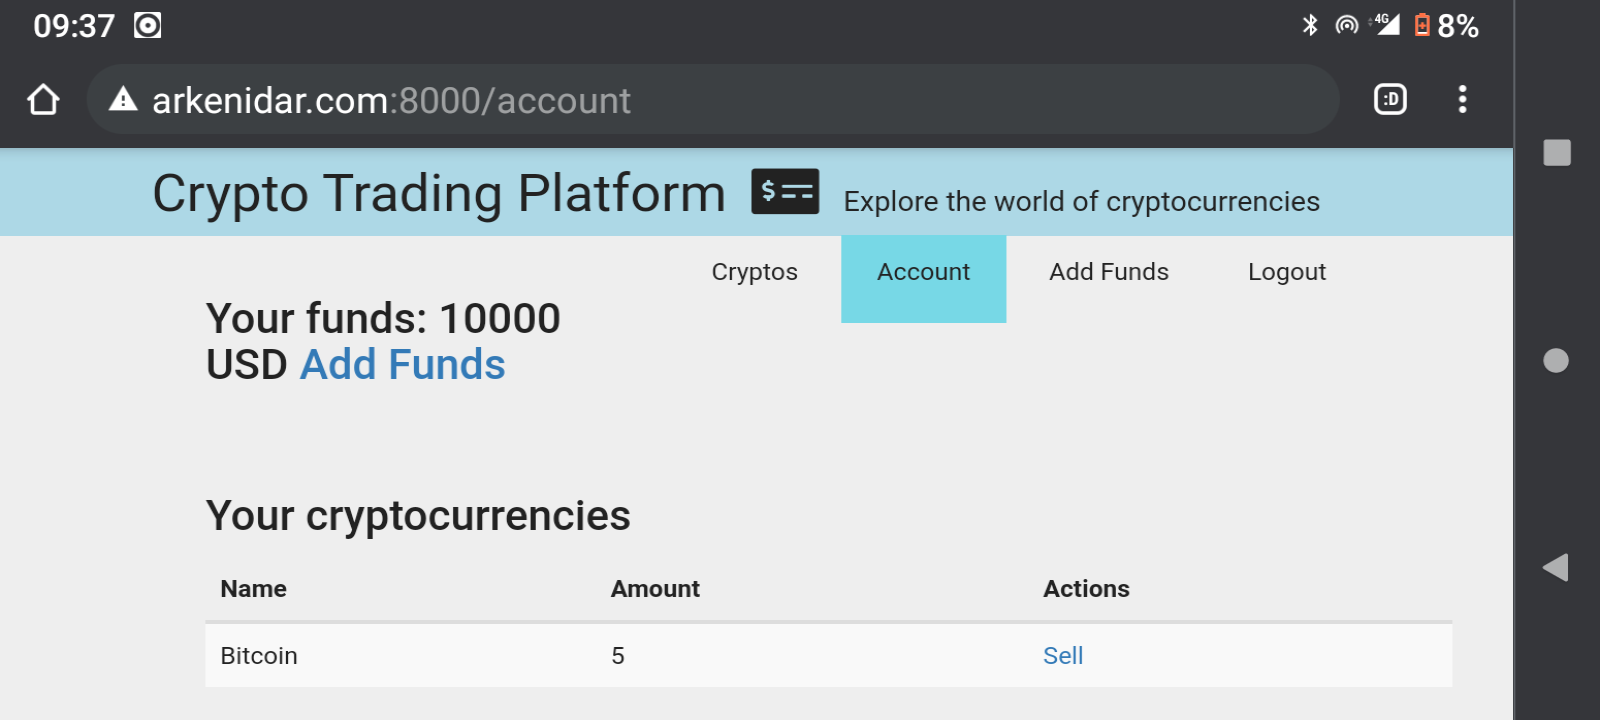Open the browser tab switcher icon

[1390, 99]
